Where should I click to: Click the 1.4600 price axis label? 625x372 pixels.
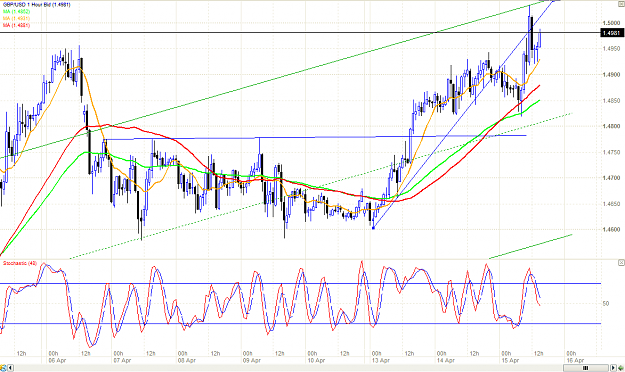(611, 230)
